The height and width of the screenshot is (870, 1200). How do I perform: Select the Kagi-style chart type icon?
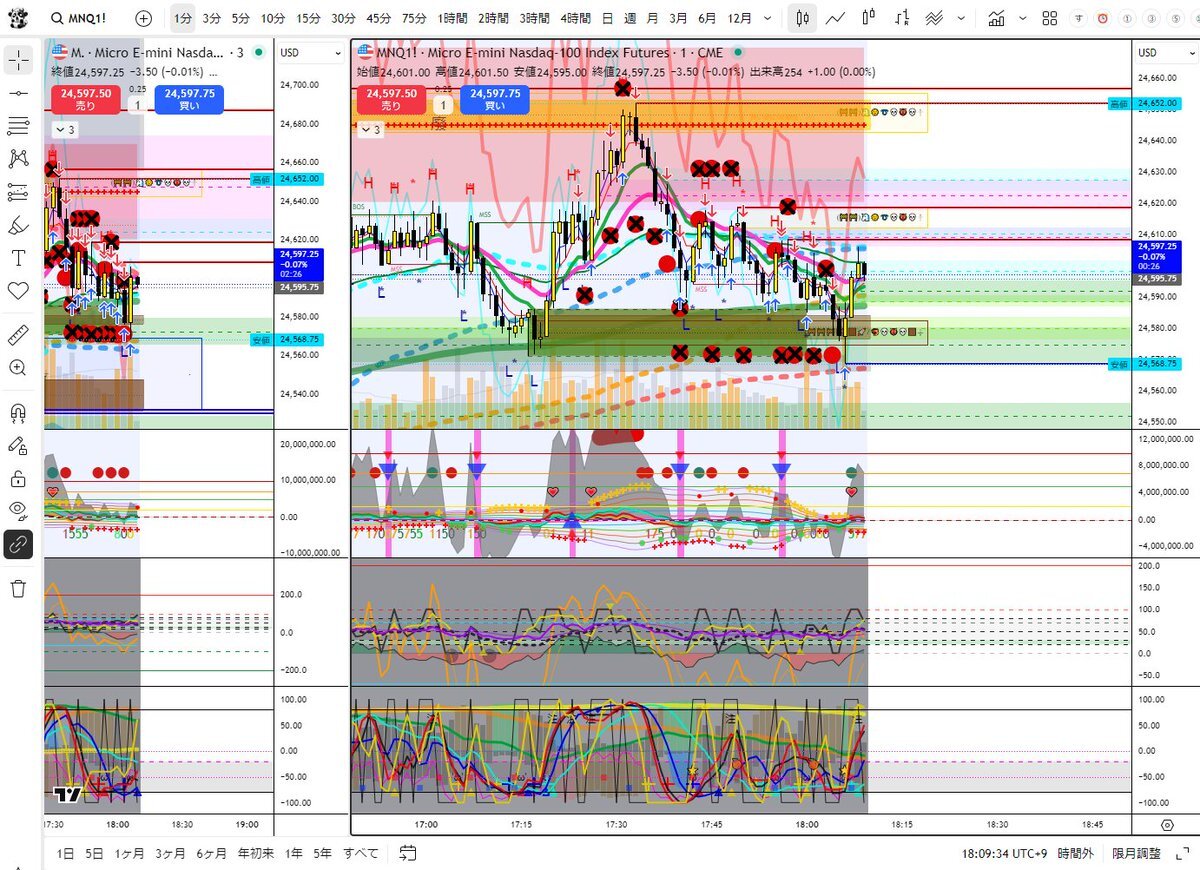935,18
